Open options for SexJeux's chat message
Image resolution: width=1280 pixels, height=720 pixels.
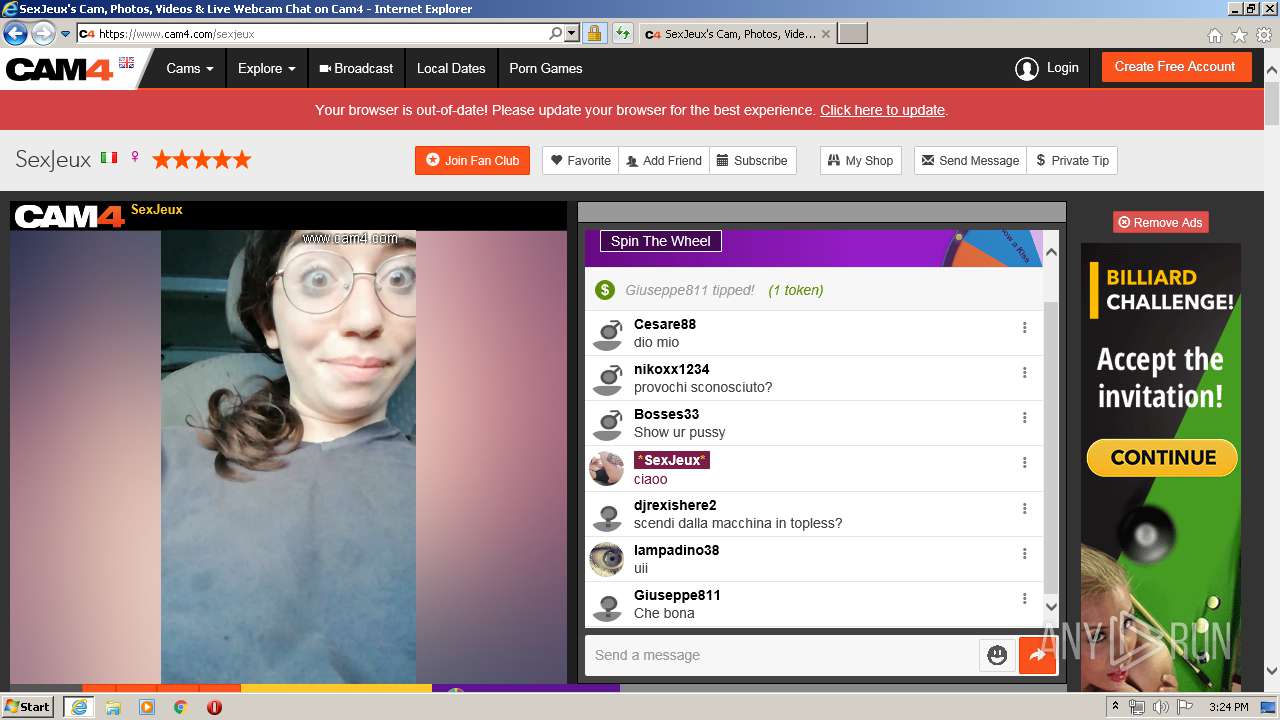tap(1024, 463)
